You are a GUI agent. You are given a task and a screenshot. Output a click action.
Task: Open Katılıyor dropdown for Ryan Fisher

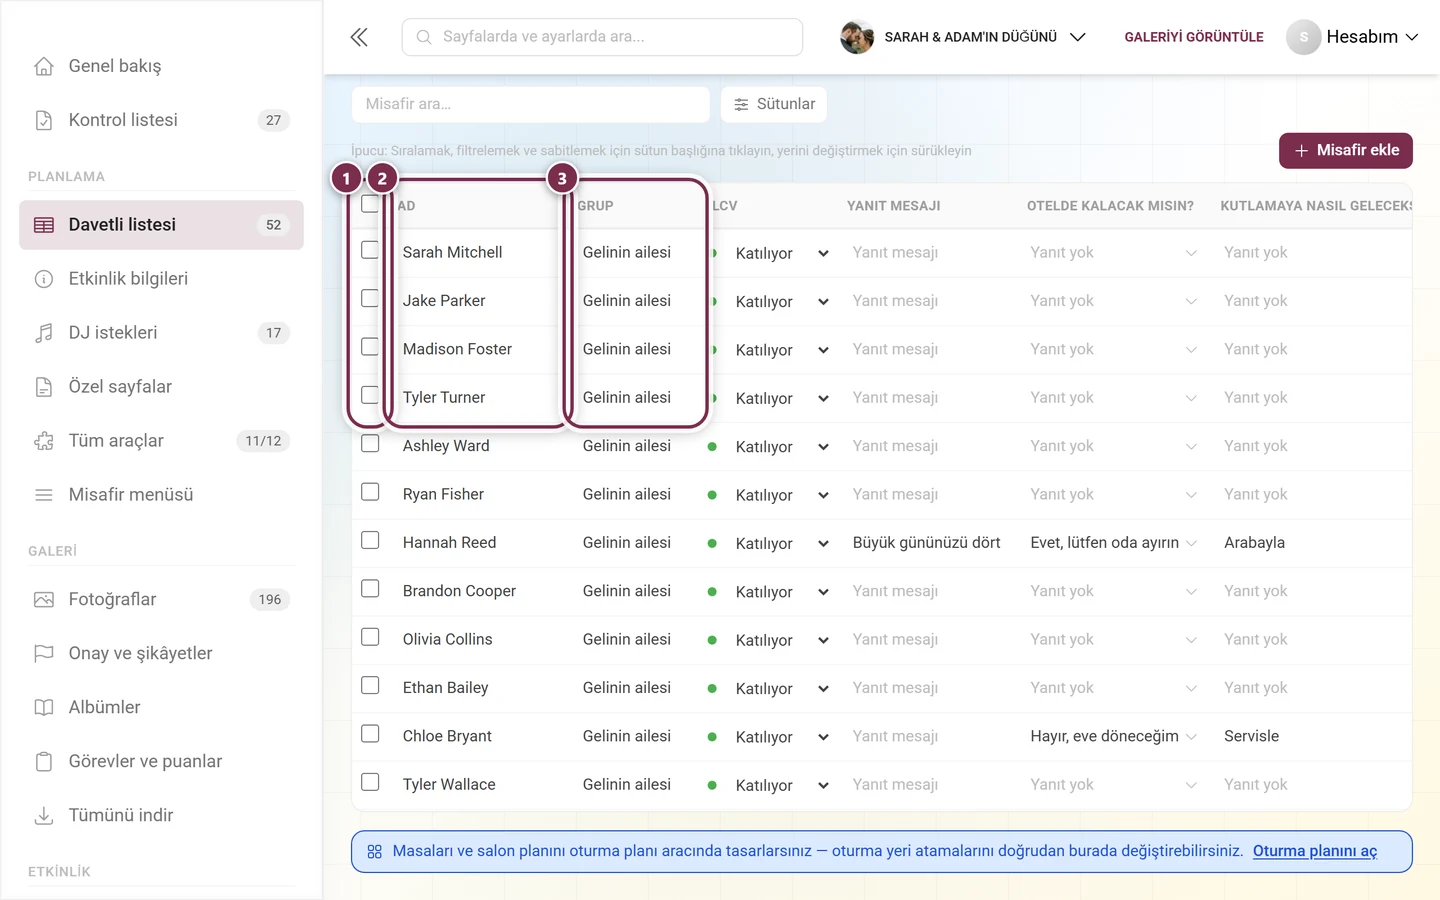coord(781,495)
